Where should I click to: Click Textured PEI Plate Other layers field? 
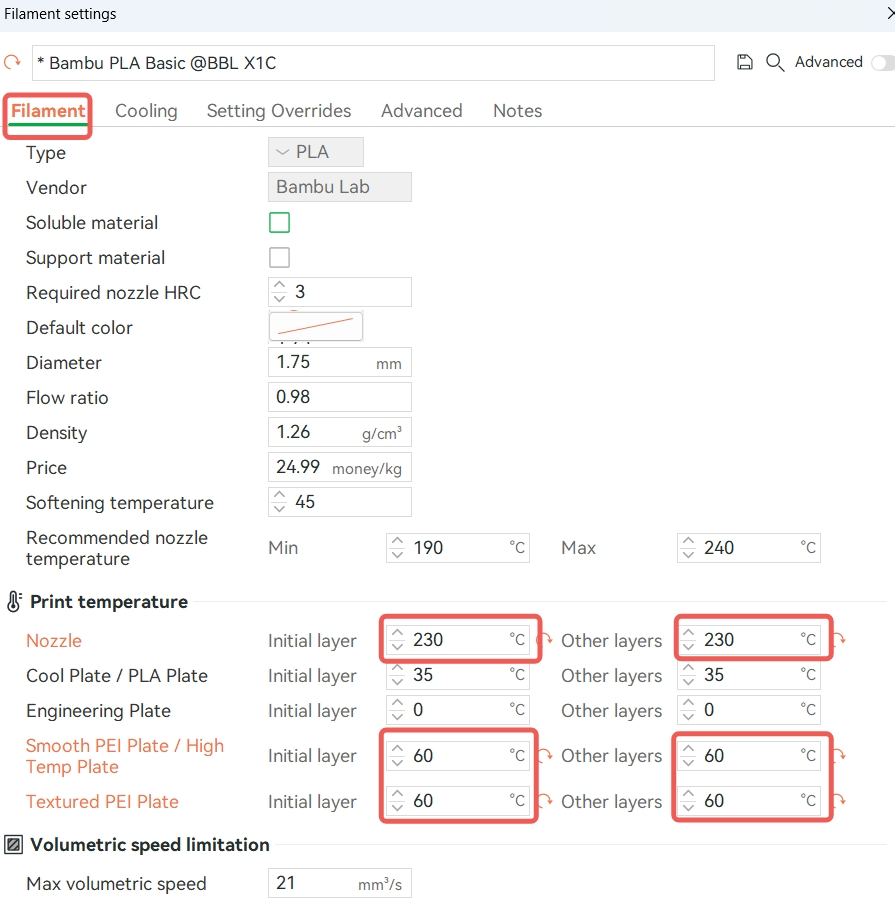[x=749, y=801]
